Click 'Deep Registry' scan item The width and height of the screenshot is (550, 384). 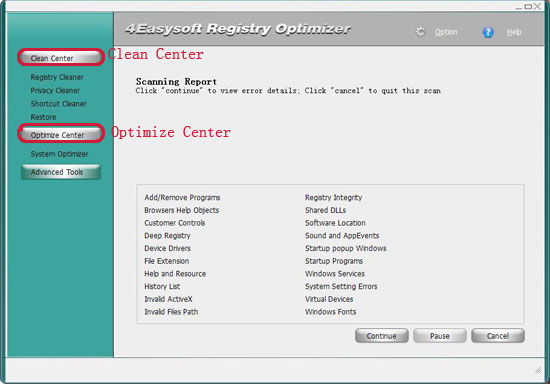[167, 236]
